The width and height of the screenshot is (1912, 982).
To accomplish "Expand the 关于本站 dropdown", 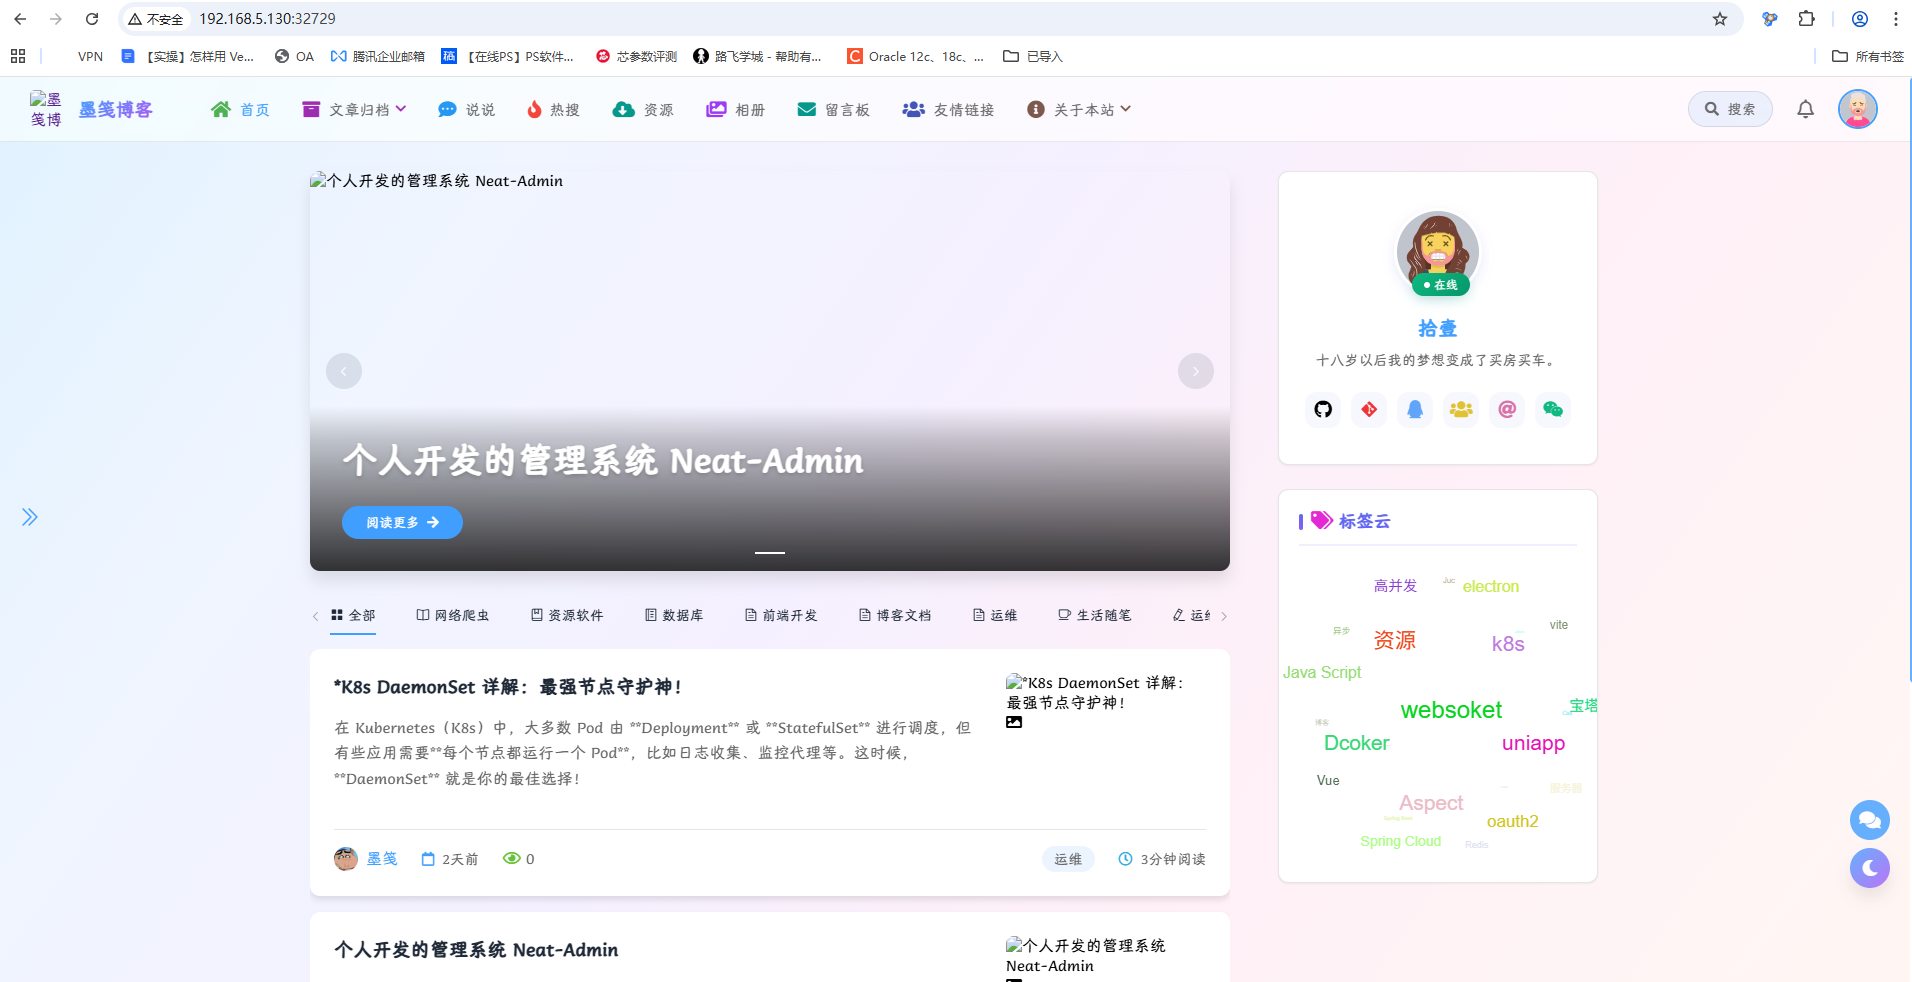I will click(x=1079, y=109).
